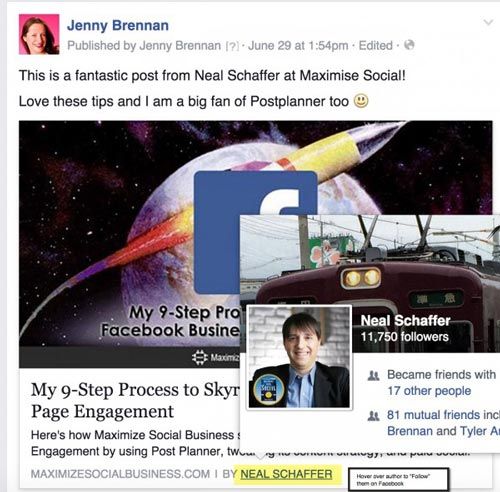
Task: Open the MAXIMIZESOCIALBUSINESS.COM source link
Action: [x=120, y=474]
